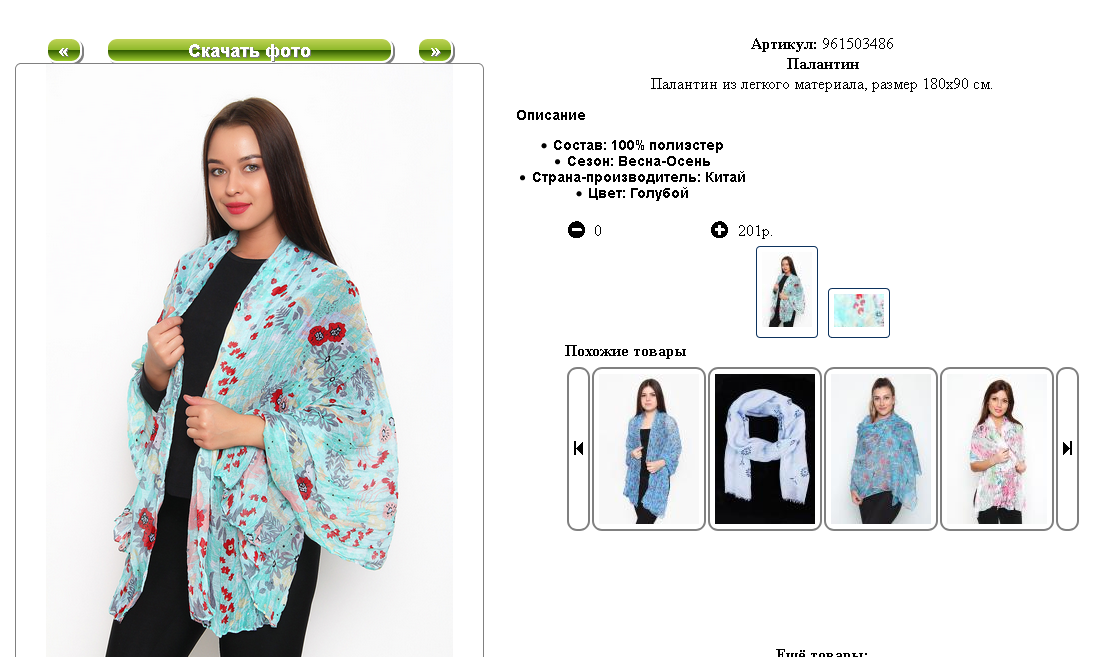Image resolution: width=1108 pixels, height=657 pixels.
Task: Click the Описание heading
Action: pos(550,115)
